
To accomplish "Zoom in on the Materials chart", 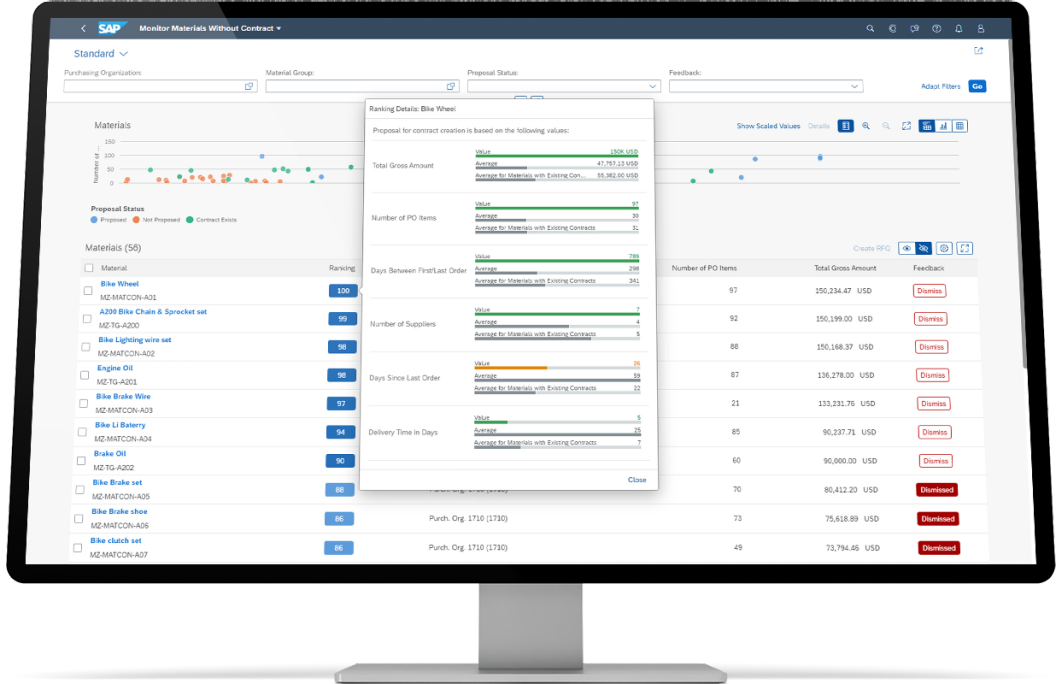I will click(866, 126).
